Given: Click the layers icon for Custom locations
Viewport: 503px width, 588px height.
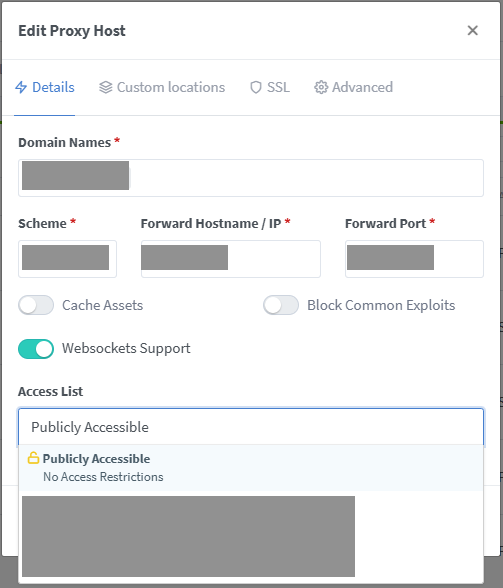Looking at the screenshot, I should tap(106, 87).
